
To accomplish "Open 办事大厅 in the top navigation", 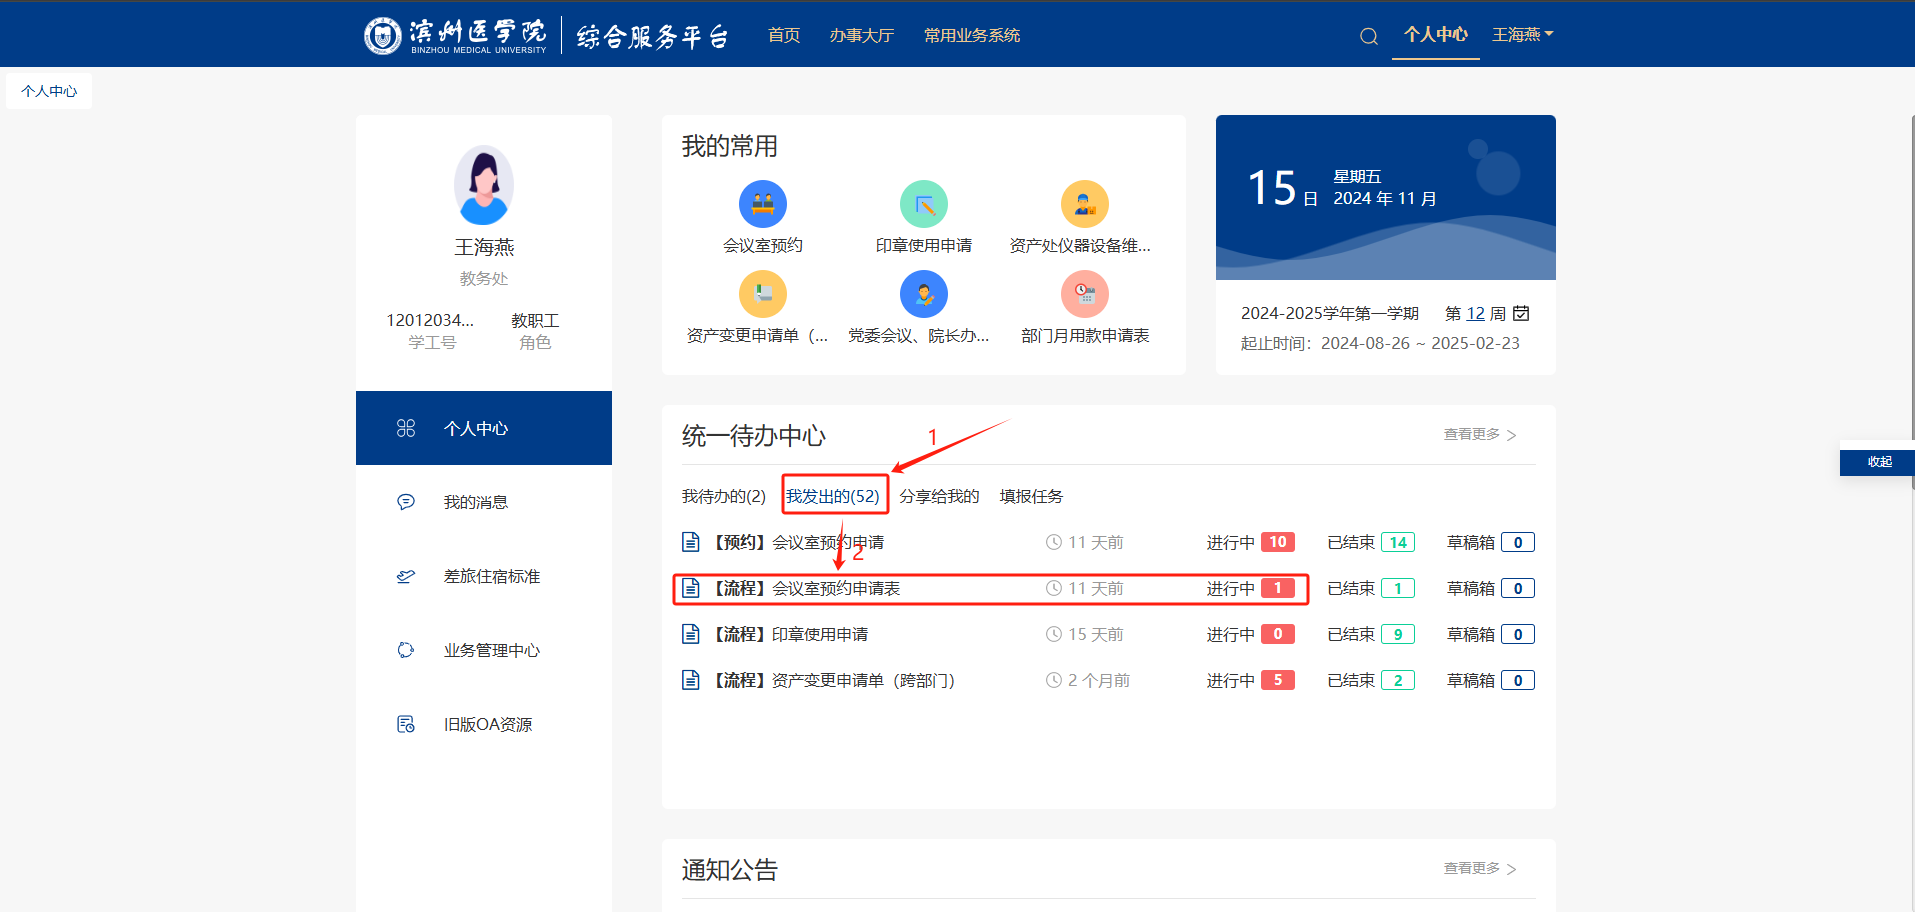I will pyautogui.click(x=862, y=35).
